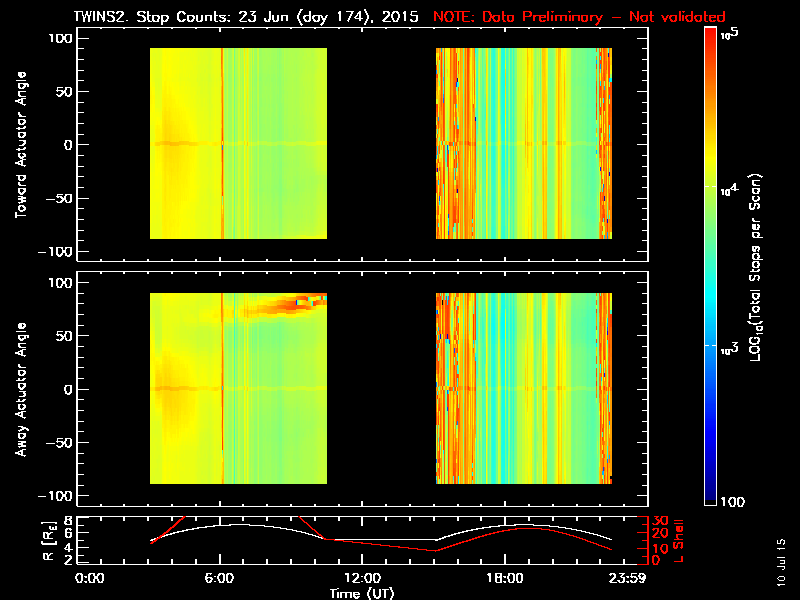Click the 0:00 time tick label
The image size is (800, 600).
[90, 578]
